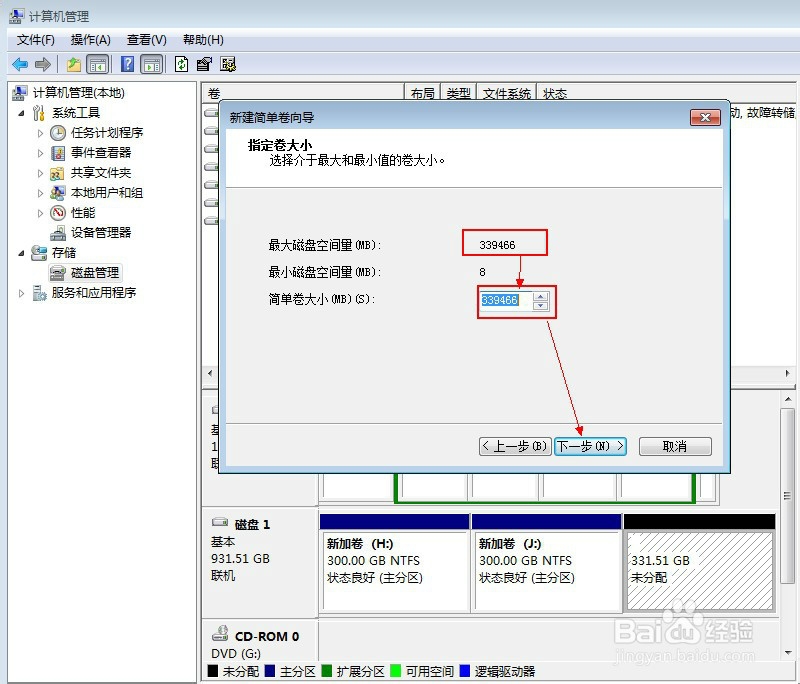Expand the Shared Folders (共享文件夹) node
This screenshot has width=800, height=684.
(x=40, y=173)
